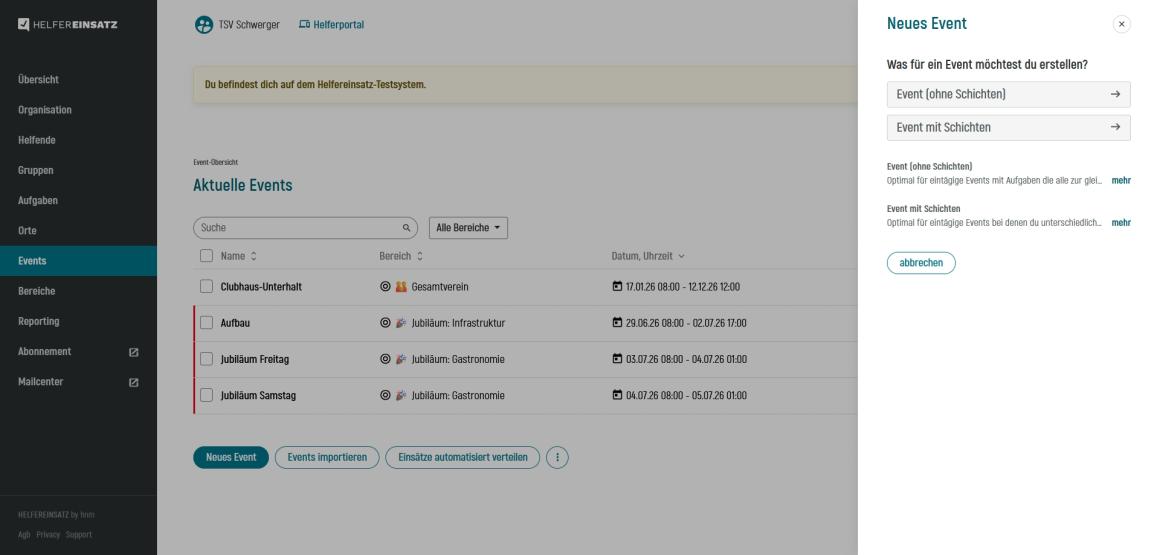
Task: Choose Event (ohne Schichten) option
Action: (1008, 95)
